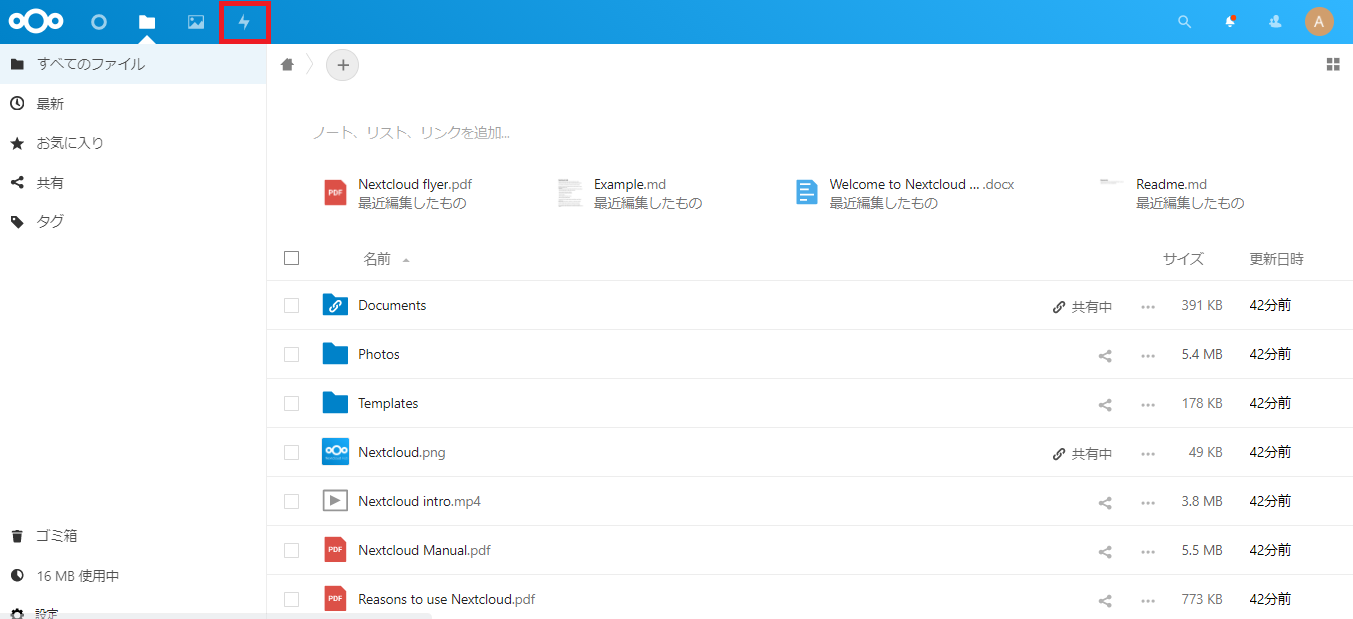Check the Documents row checkbox
Viewport: 1353px width, 619px height.
click(x=292, y=306)
